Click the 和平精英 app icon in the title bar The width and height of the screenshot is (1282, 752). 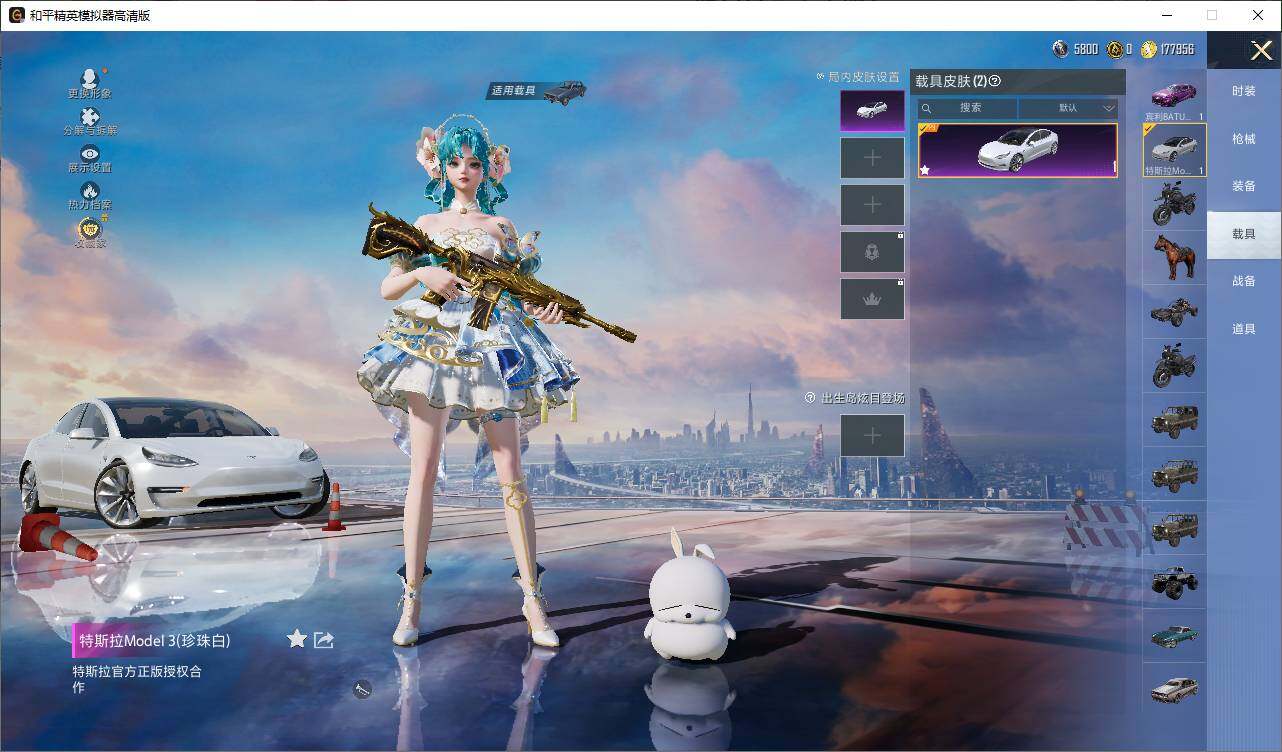[17, 15]
